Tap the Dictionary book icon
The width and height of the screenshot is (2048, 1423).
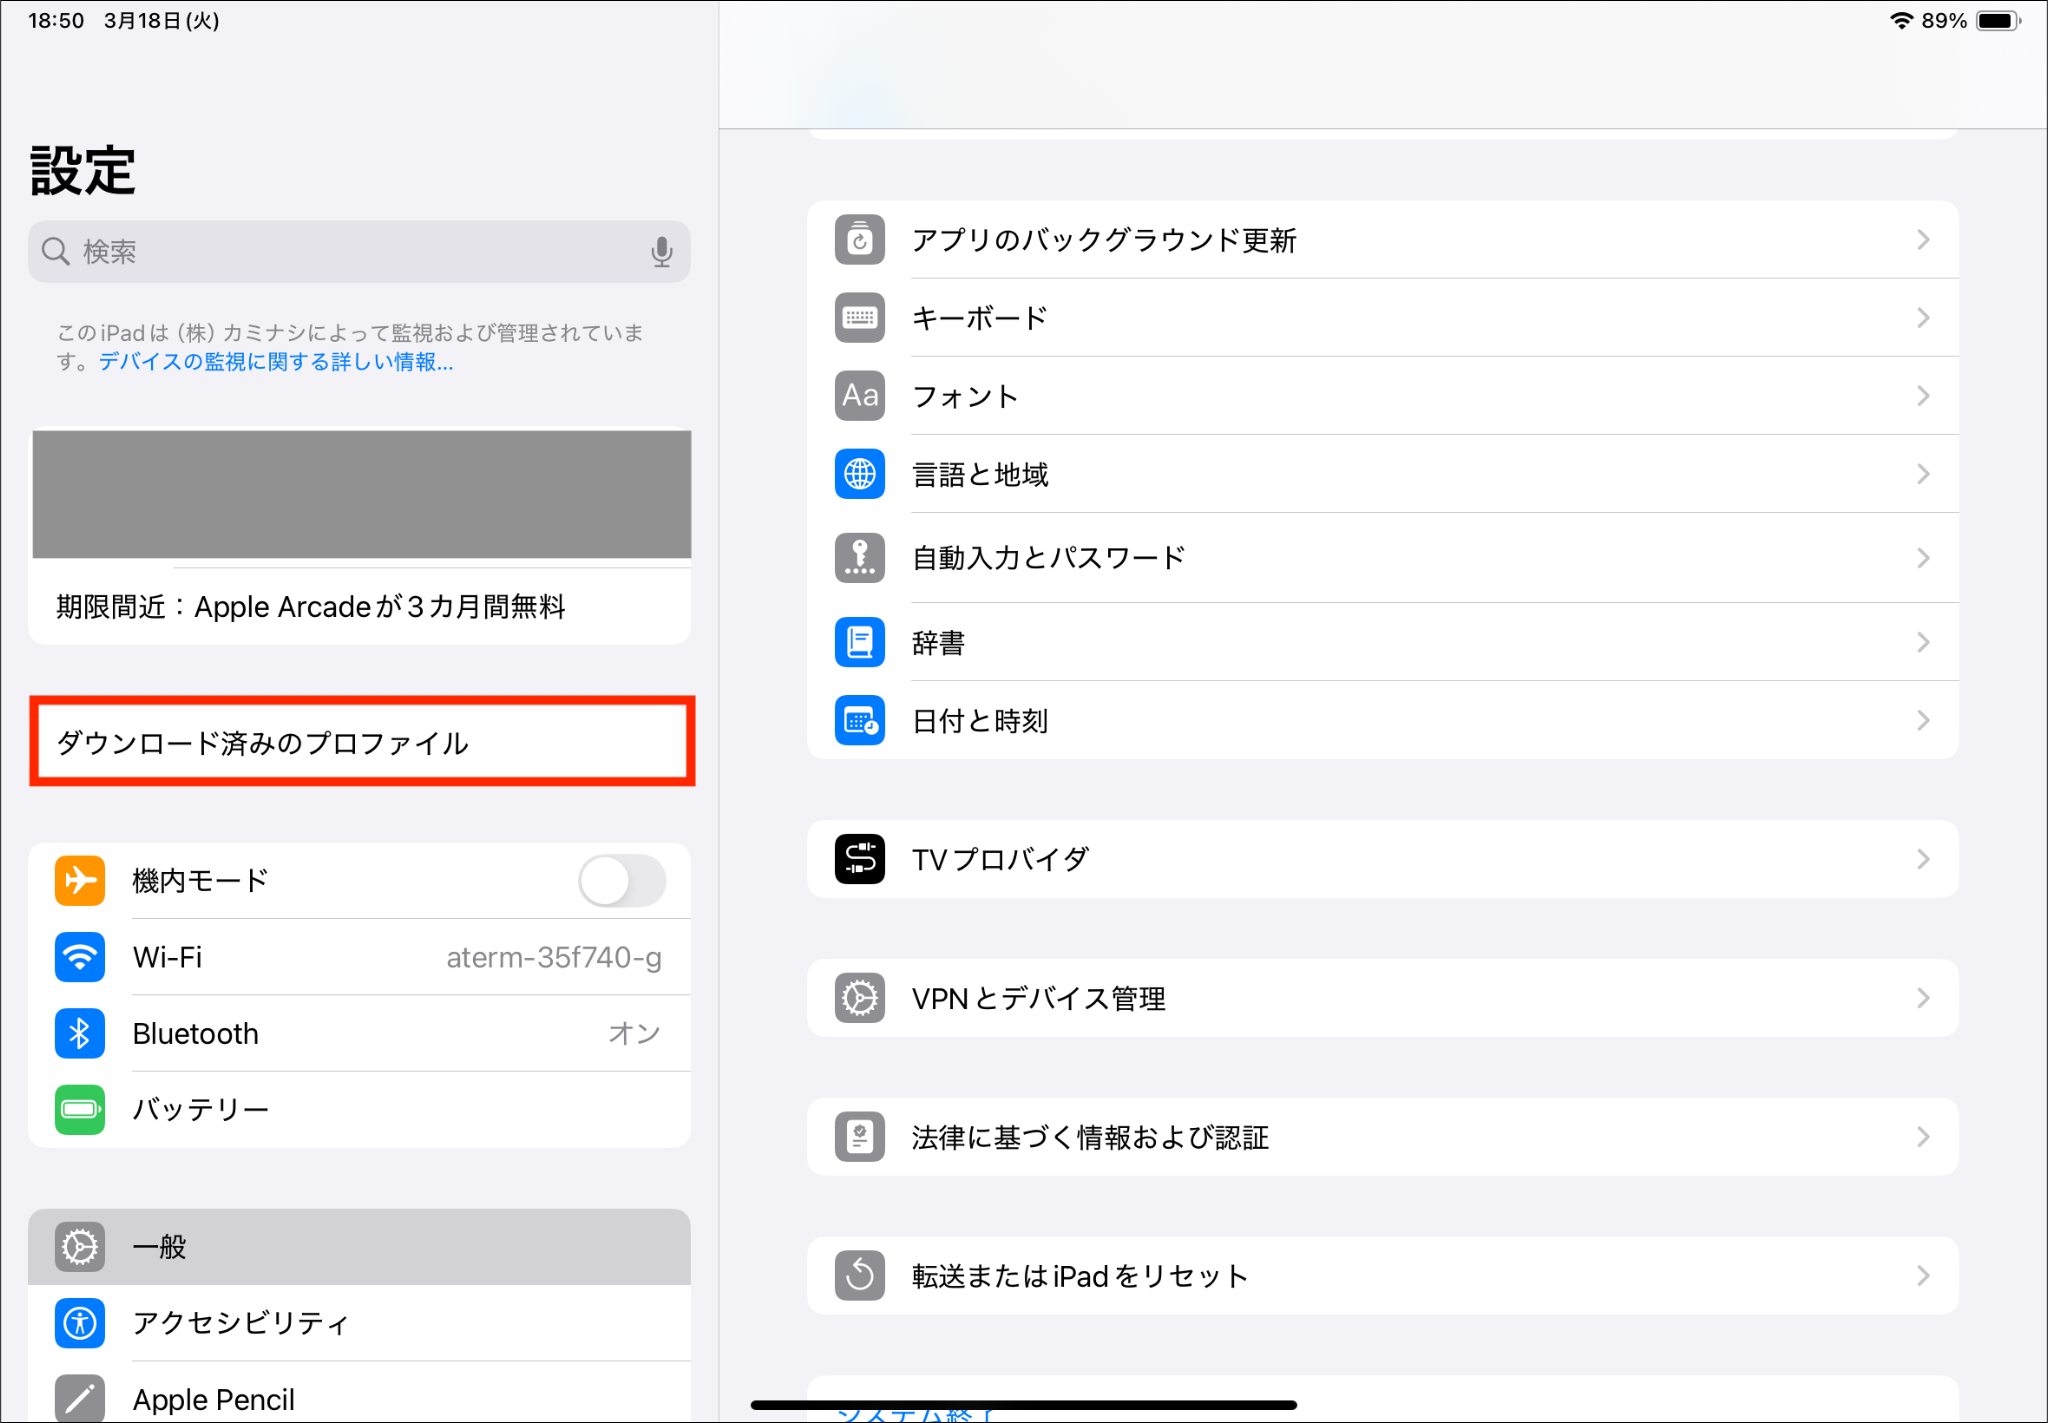[859, 642]
